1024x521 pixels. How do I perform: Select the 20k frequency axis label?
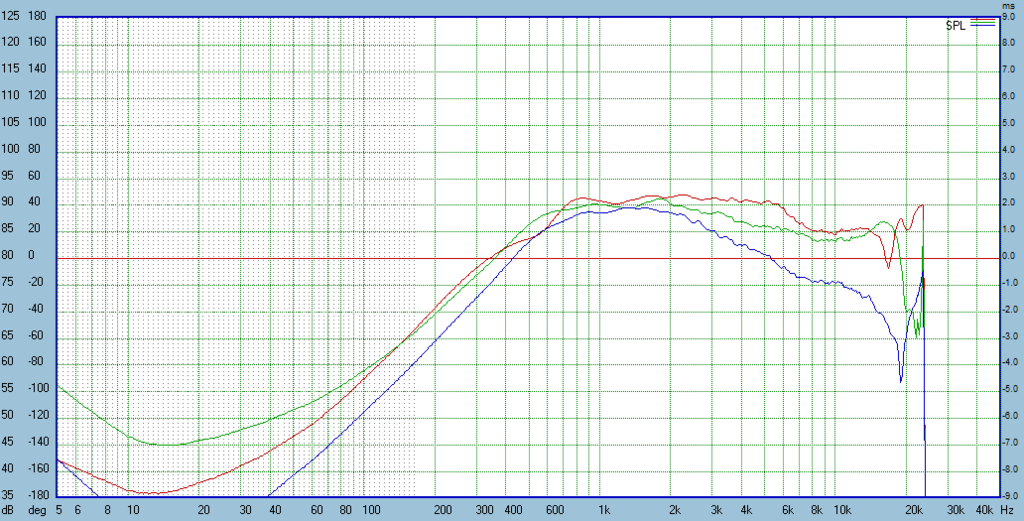point(914,509)
